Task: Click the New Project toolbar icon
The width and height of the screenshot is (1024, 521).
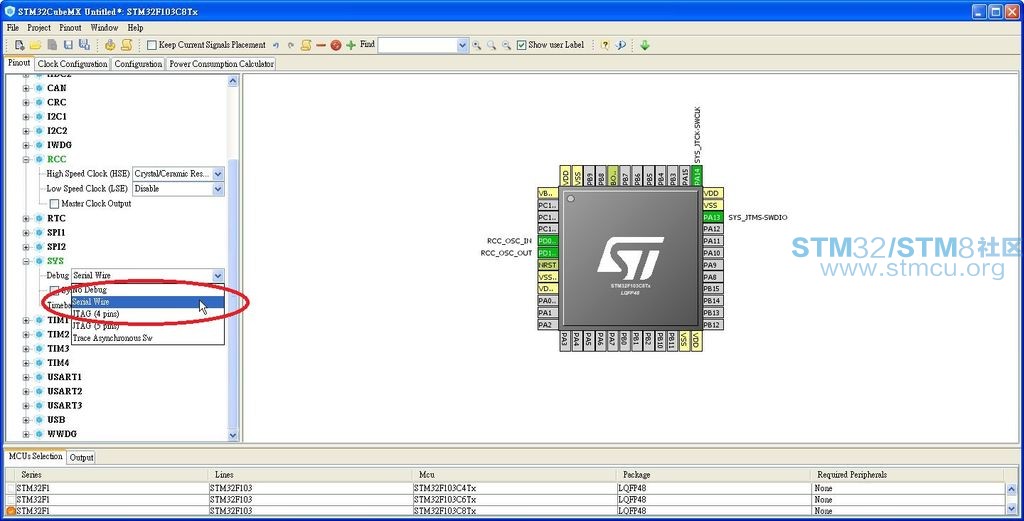Action: coord(20,45)
